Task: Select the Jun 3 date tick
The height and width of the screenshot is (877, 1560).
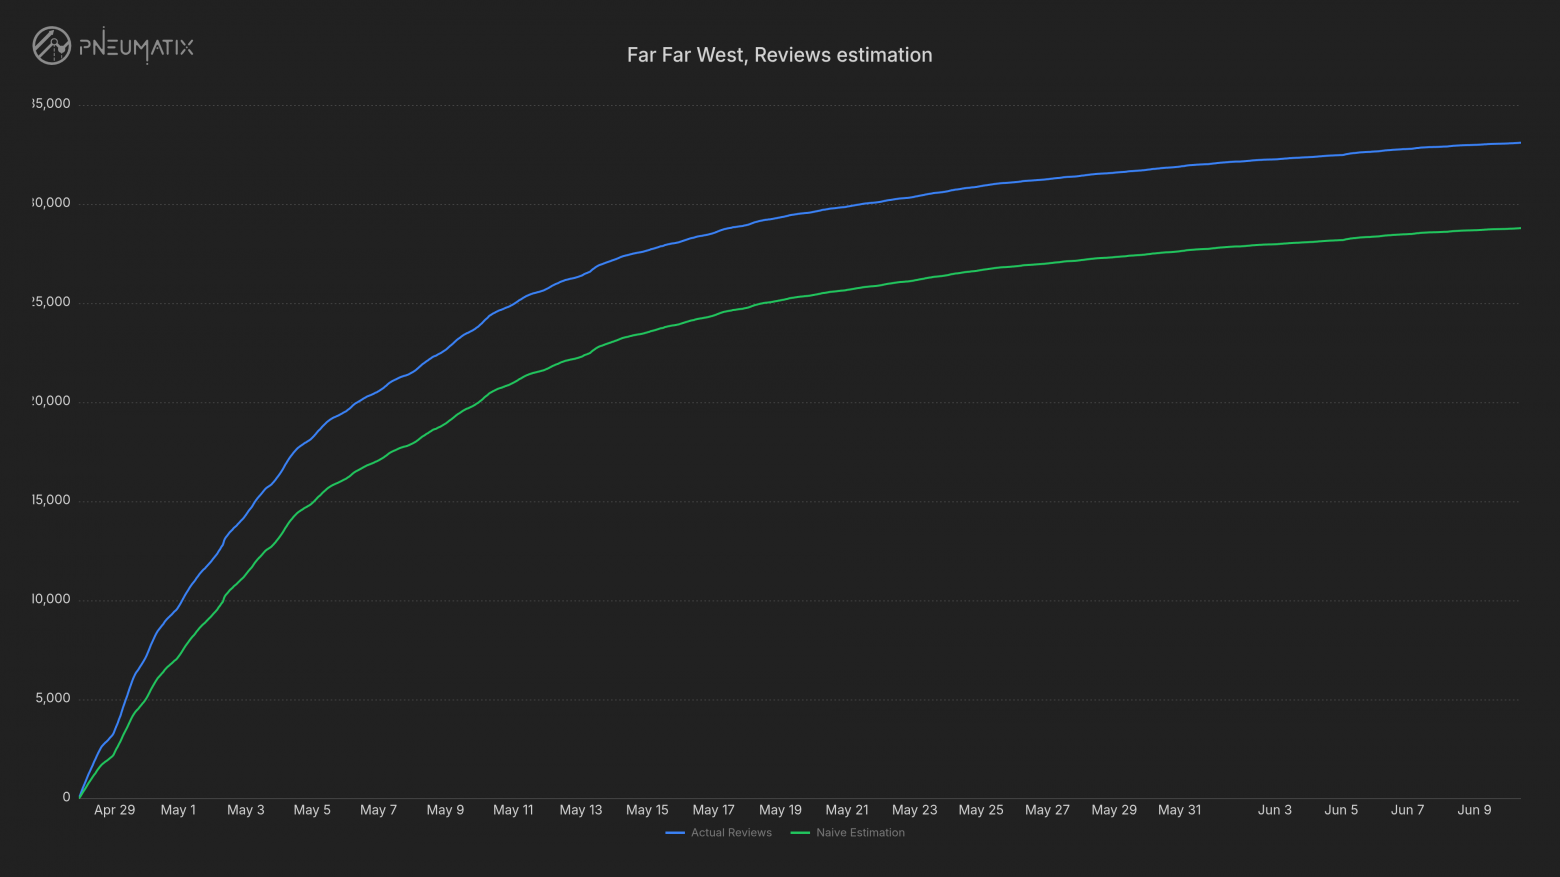Action: click(1275, 810)
